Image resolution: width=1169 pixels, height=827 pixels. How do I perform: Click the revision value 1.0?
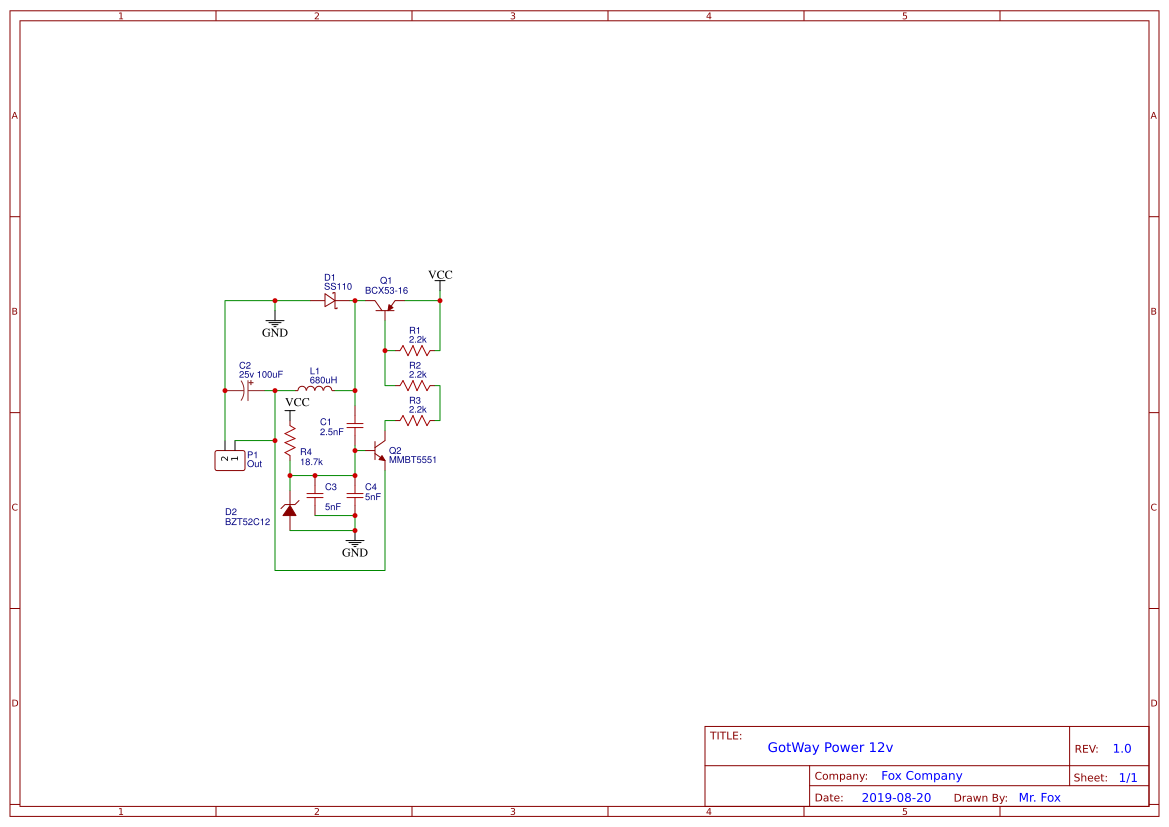[1122, 749]
